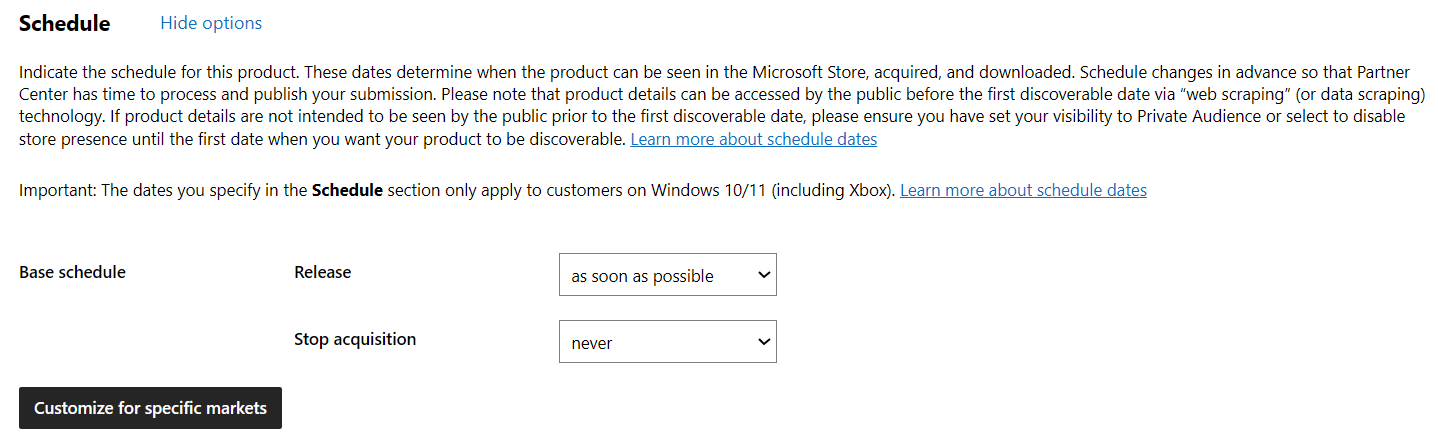Click bold Schedule word in Important note
The width and height of the screenshot is (1438, 439).
pos(347,190)
